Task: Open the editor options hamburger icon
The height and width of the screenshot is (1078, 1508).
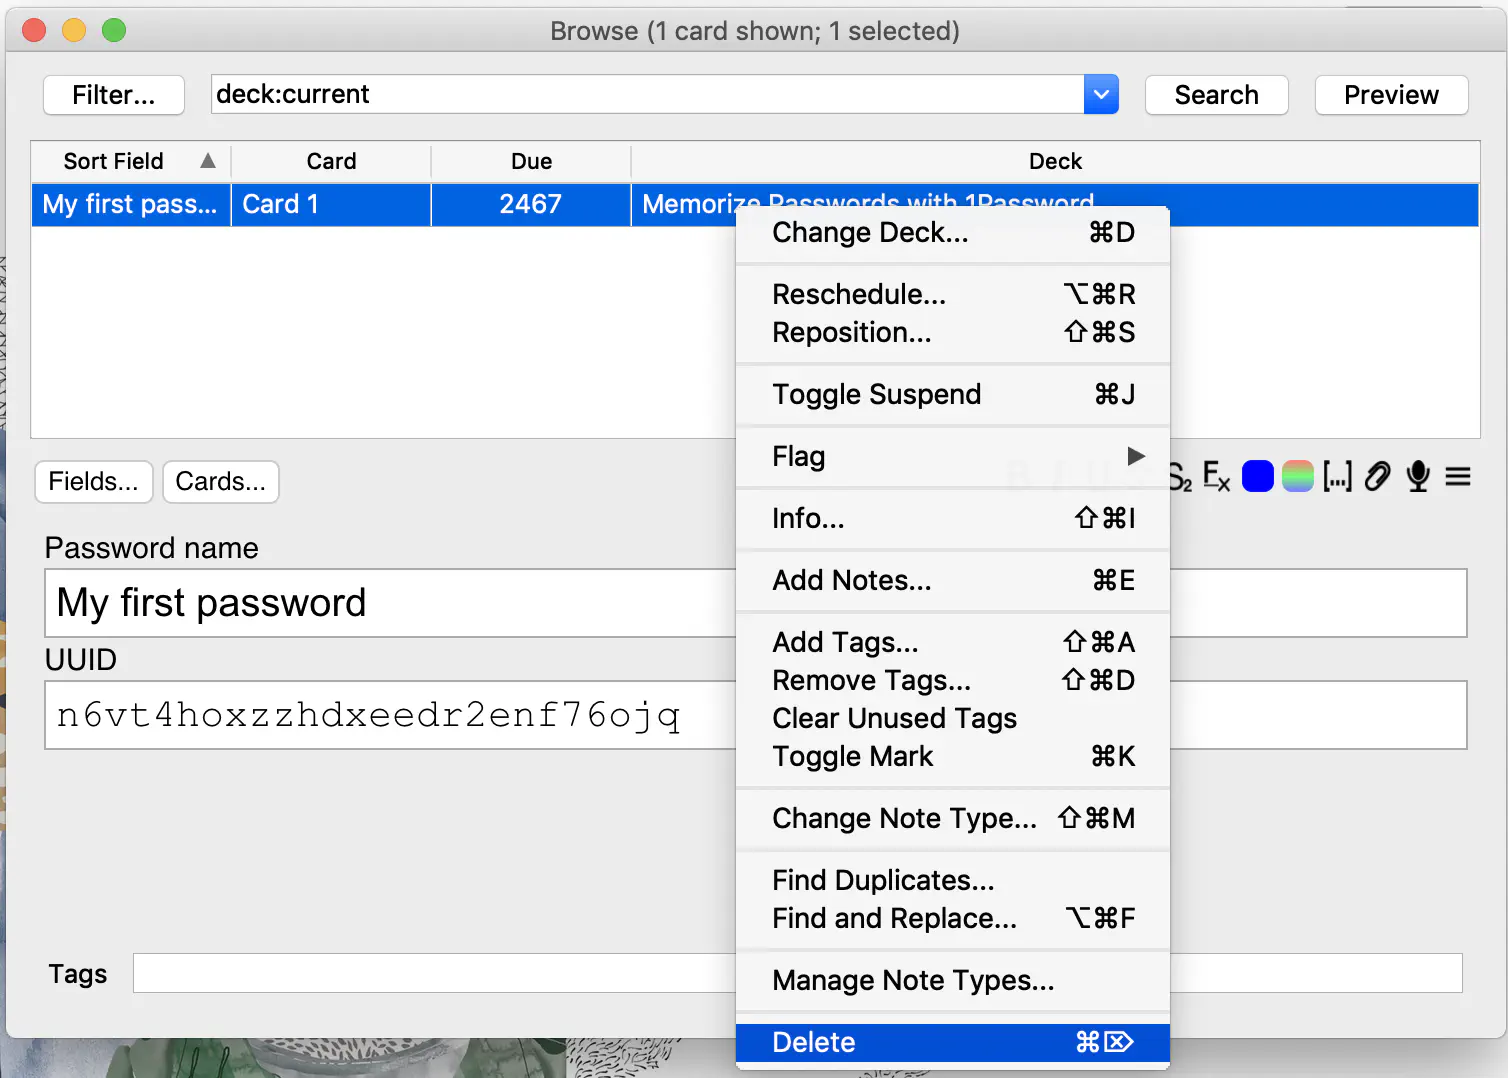Action: point(1457,476)
